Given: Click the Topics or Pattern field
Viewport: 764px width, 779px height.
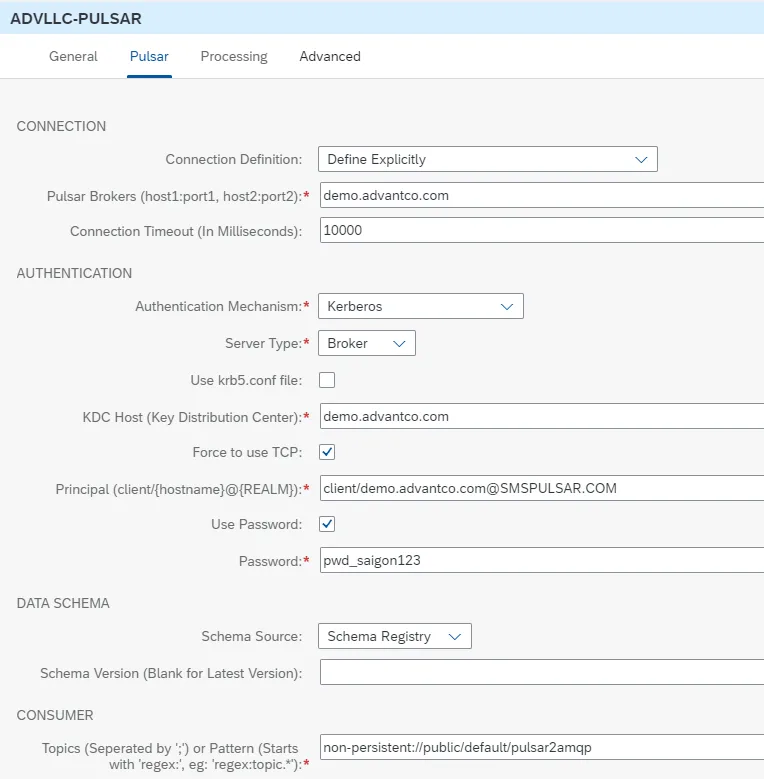Looking at the screenshot, I should tap(541, 747).
